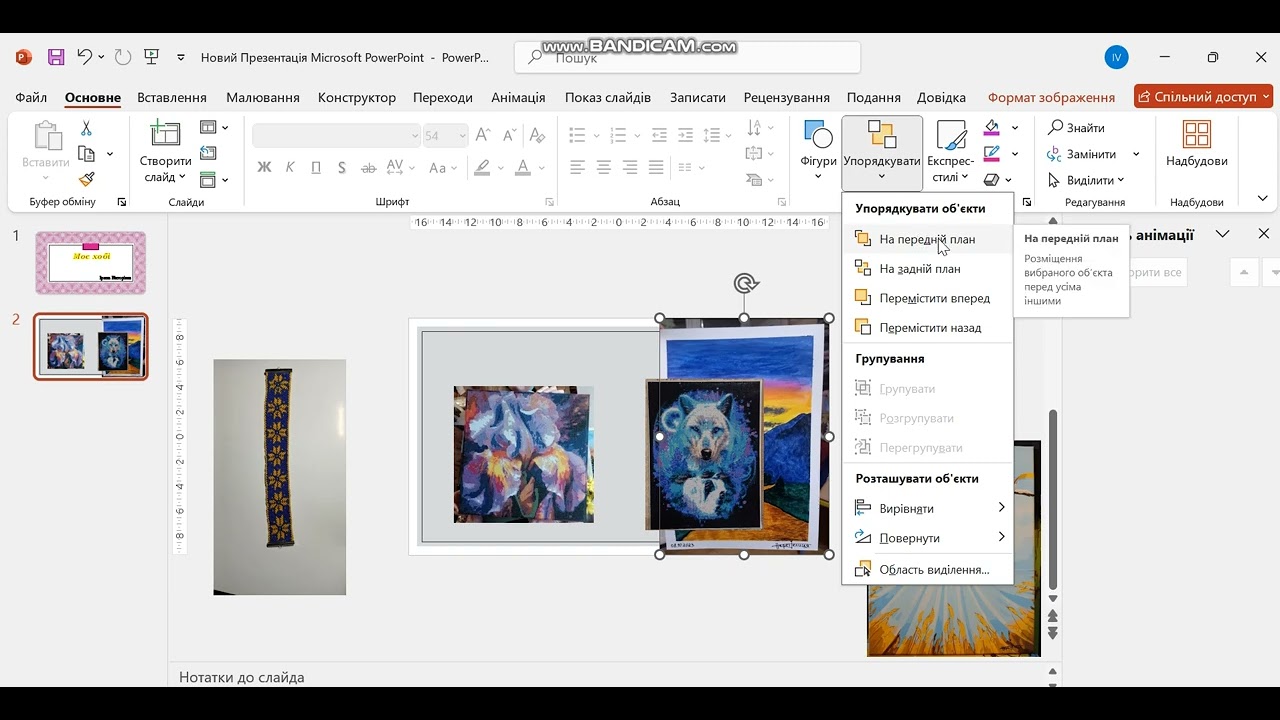Click the text highlight color swatch

click(482, 167)
